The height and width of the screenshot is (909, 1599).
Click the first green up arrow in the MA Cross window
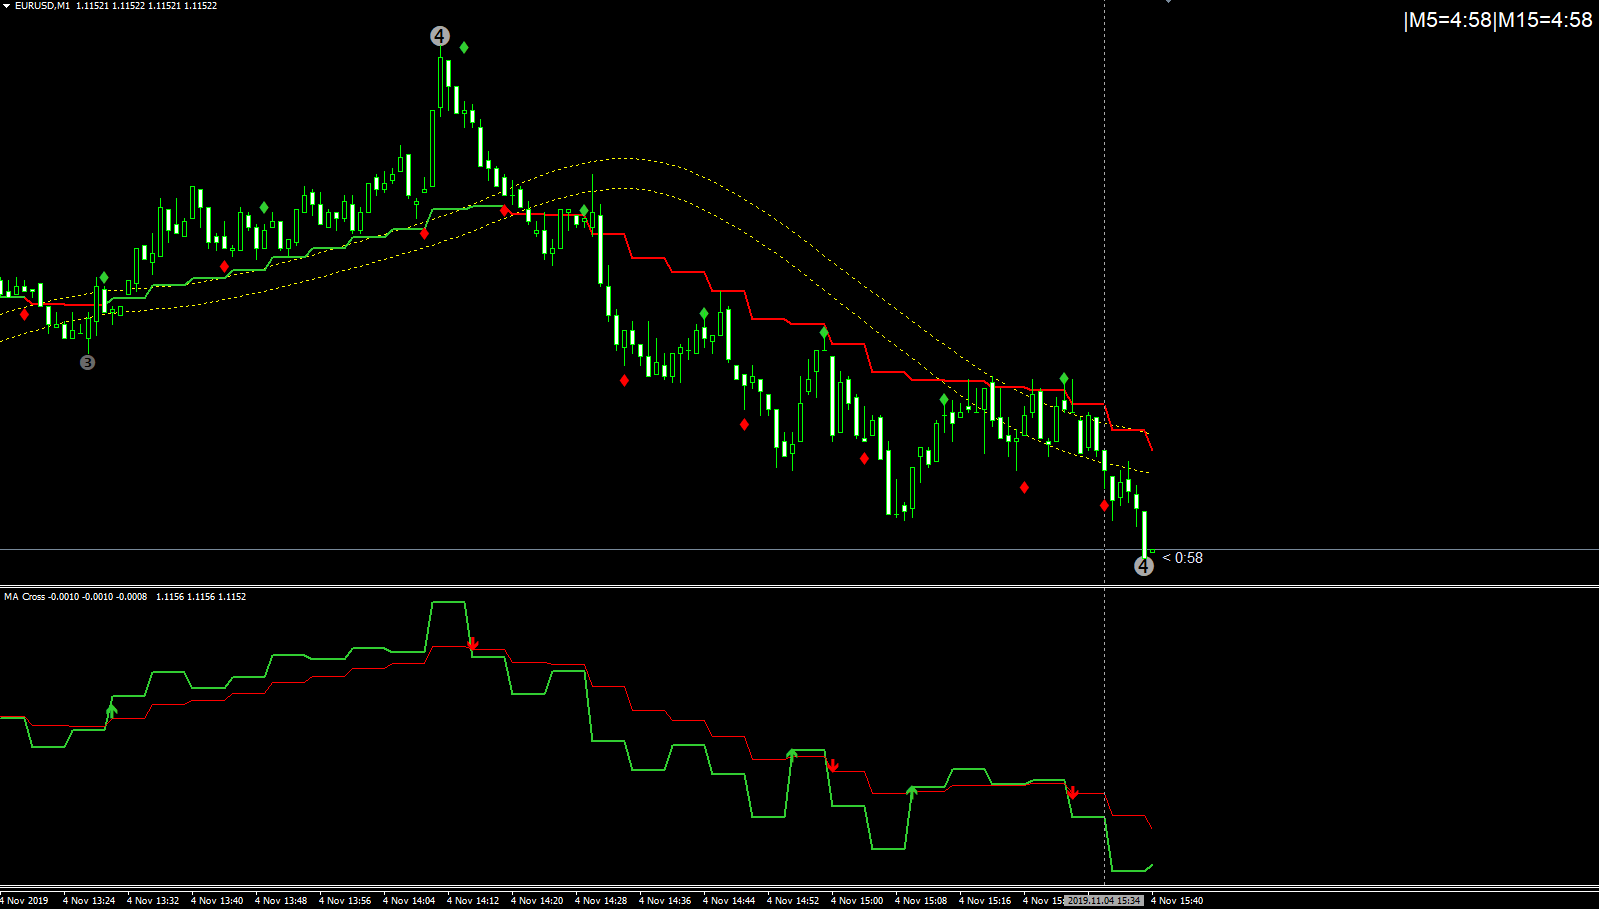(111, 711)
